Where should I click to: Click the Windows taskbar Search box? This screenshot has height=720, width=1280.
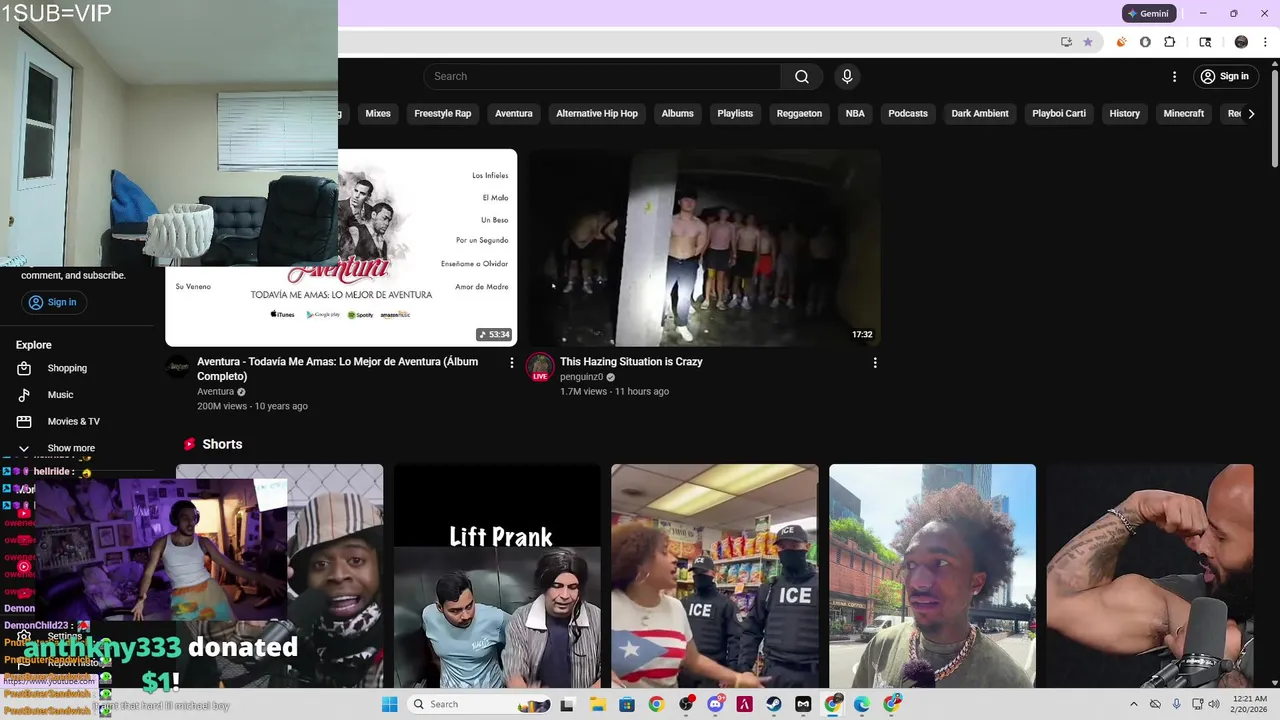pos(481,704)
